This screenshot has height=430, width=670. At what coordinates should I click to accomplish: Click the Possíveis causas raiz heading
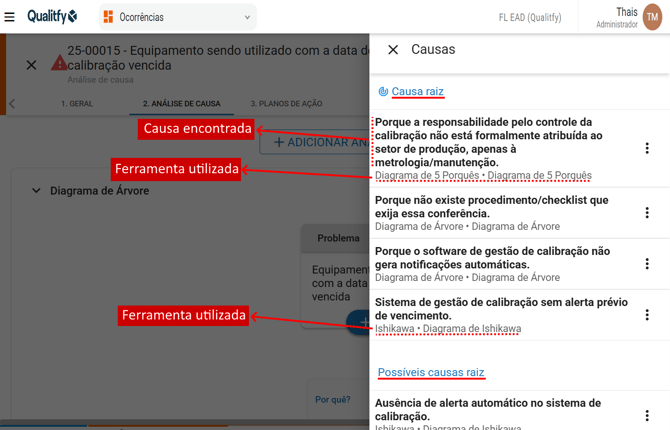point(431,372)
